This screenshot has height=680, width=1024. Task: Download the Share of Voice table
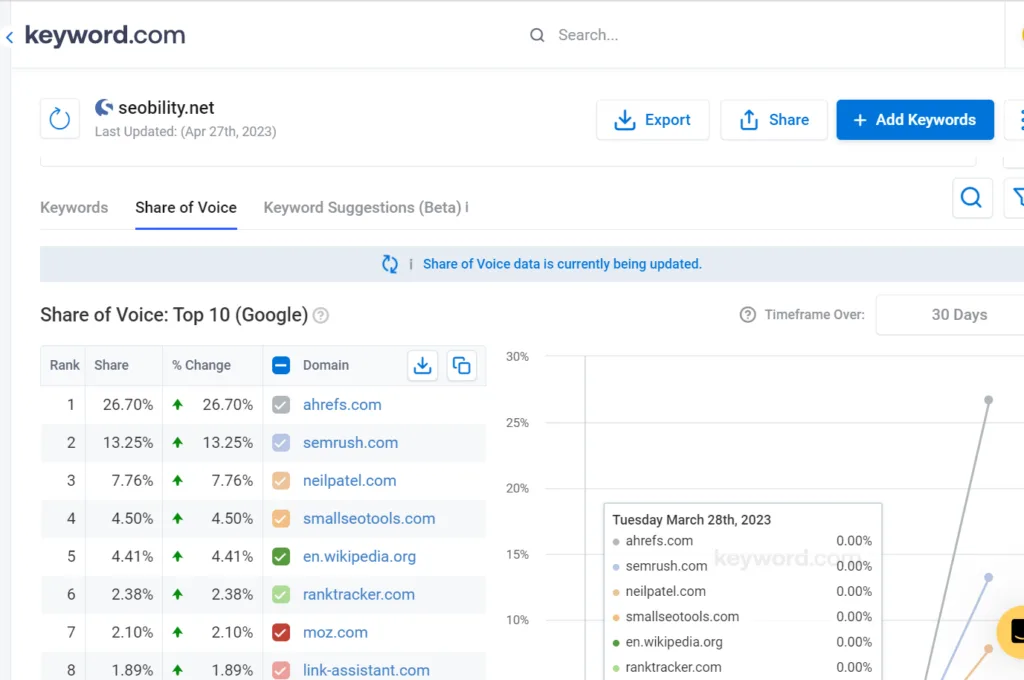click(x=422, y=365)
